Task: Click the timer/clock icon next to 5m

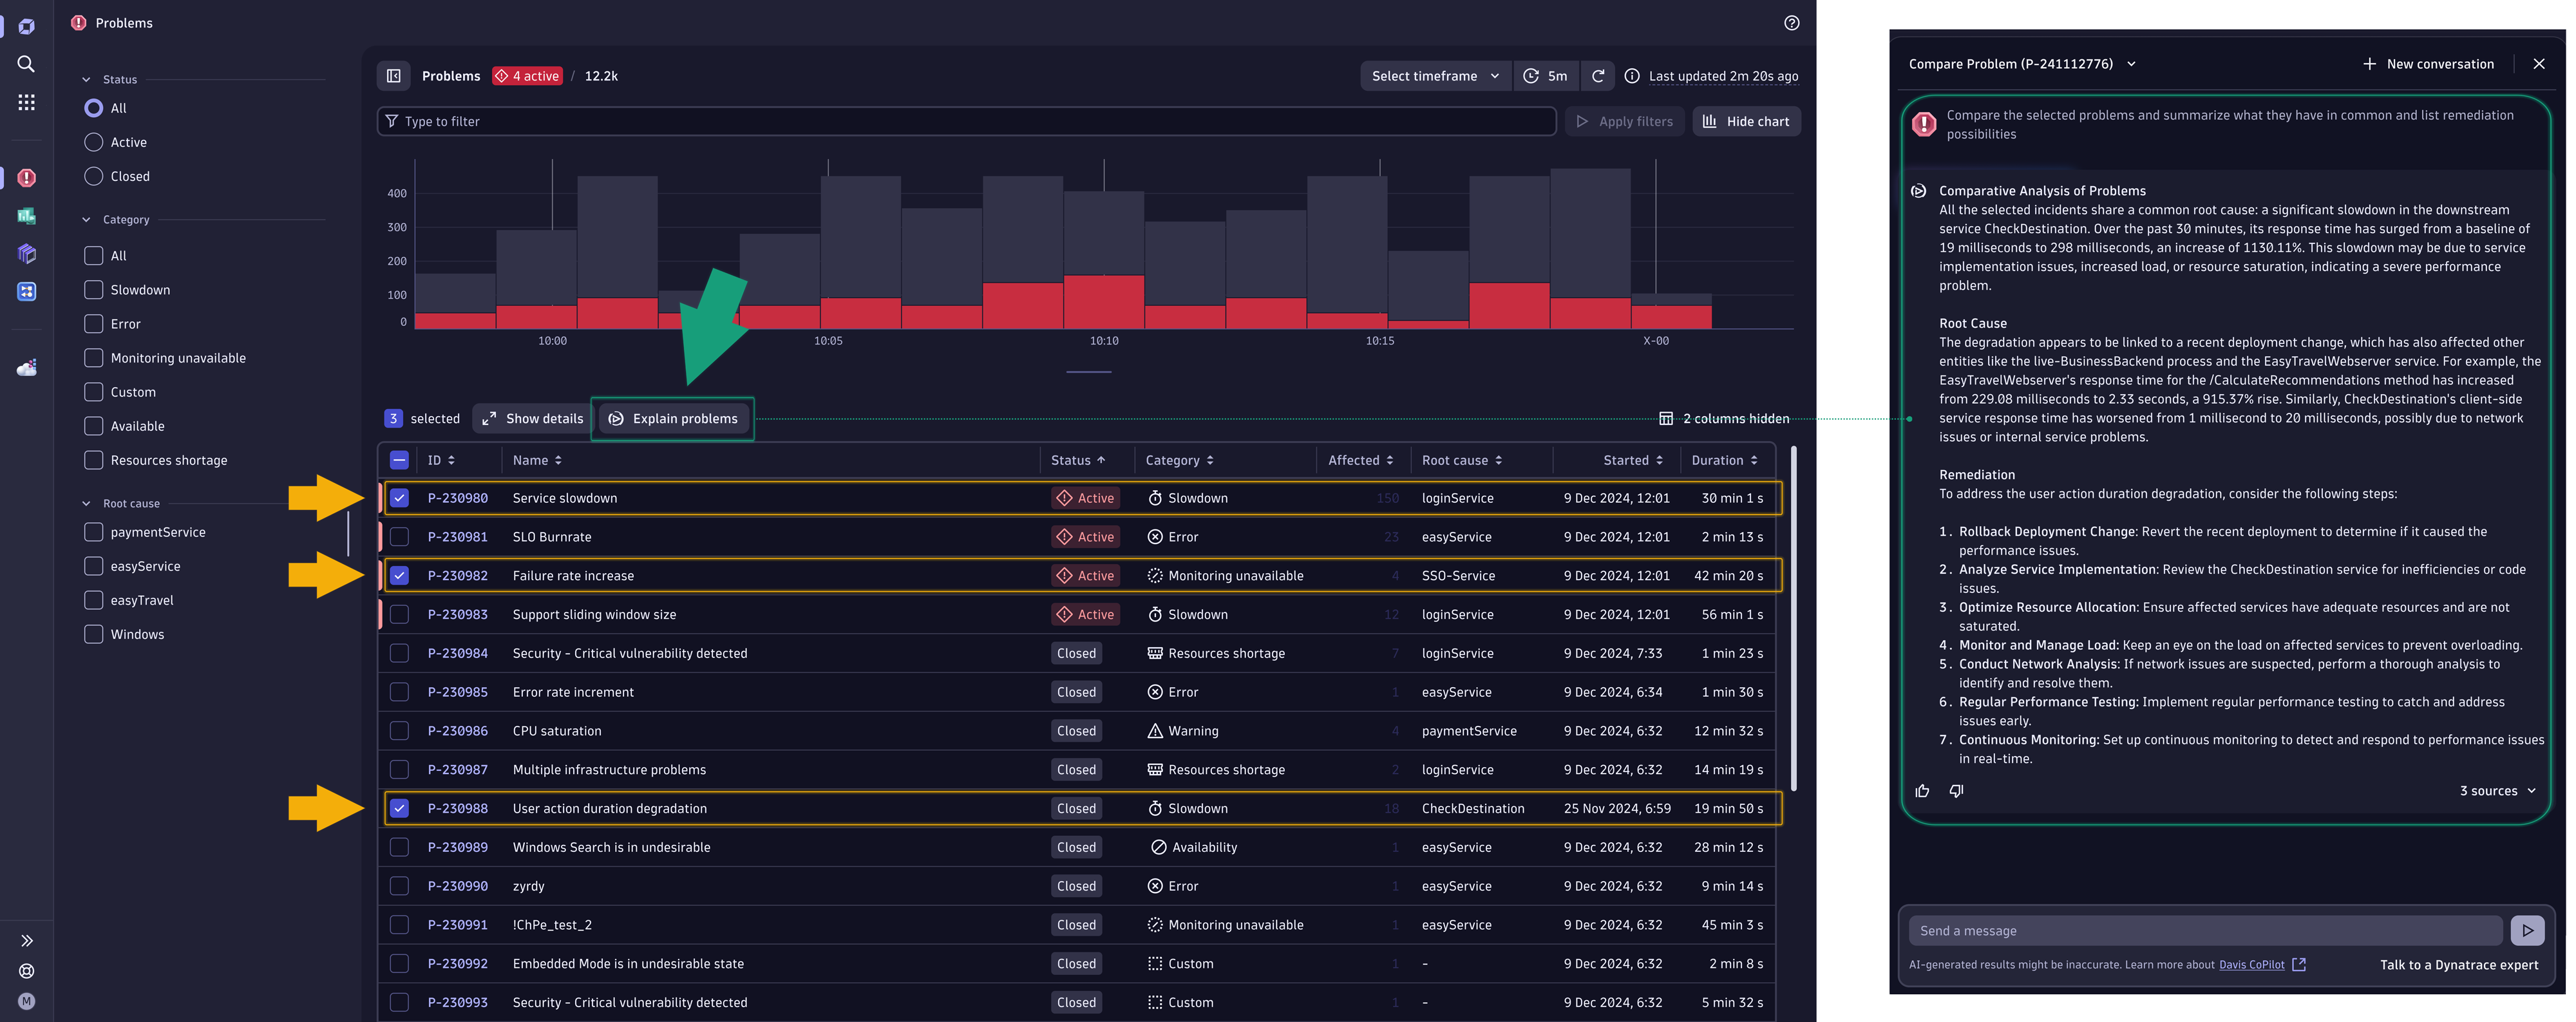Action: (x=1529, y=75)
